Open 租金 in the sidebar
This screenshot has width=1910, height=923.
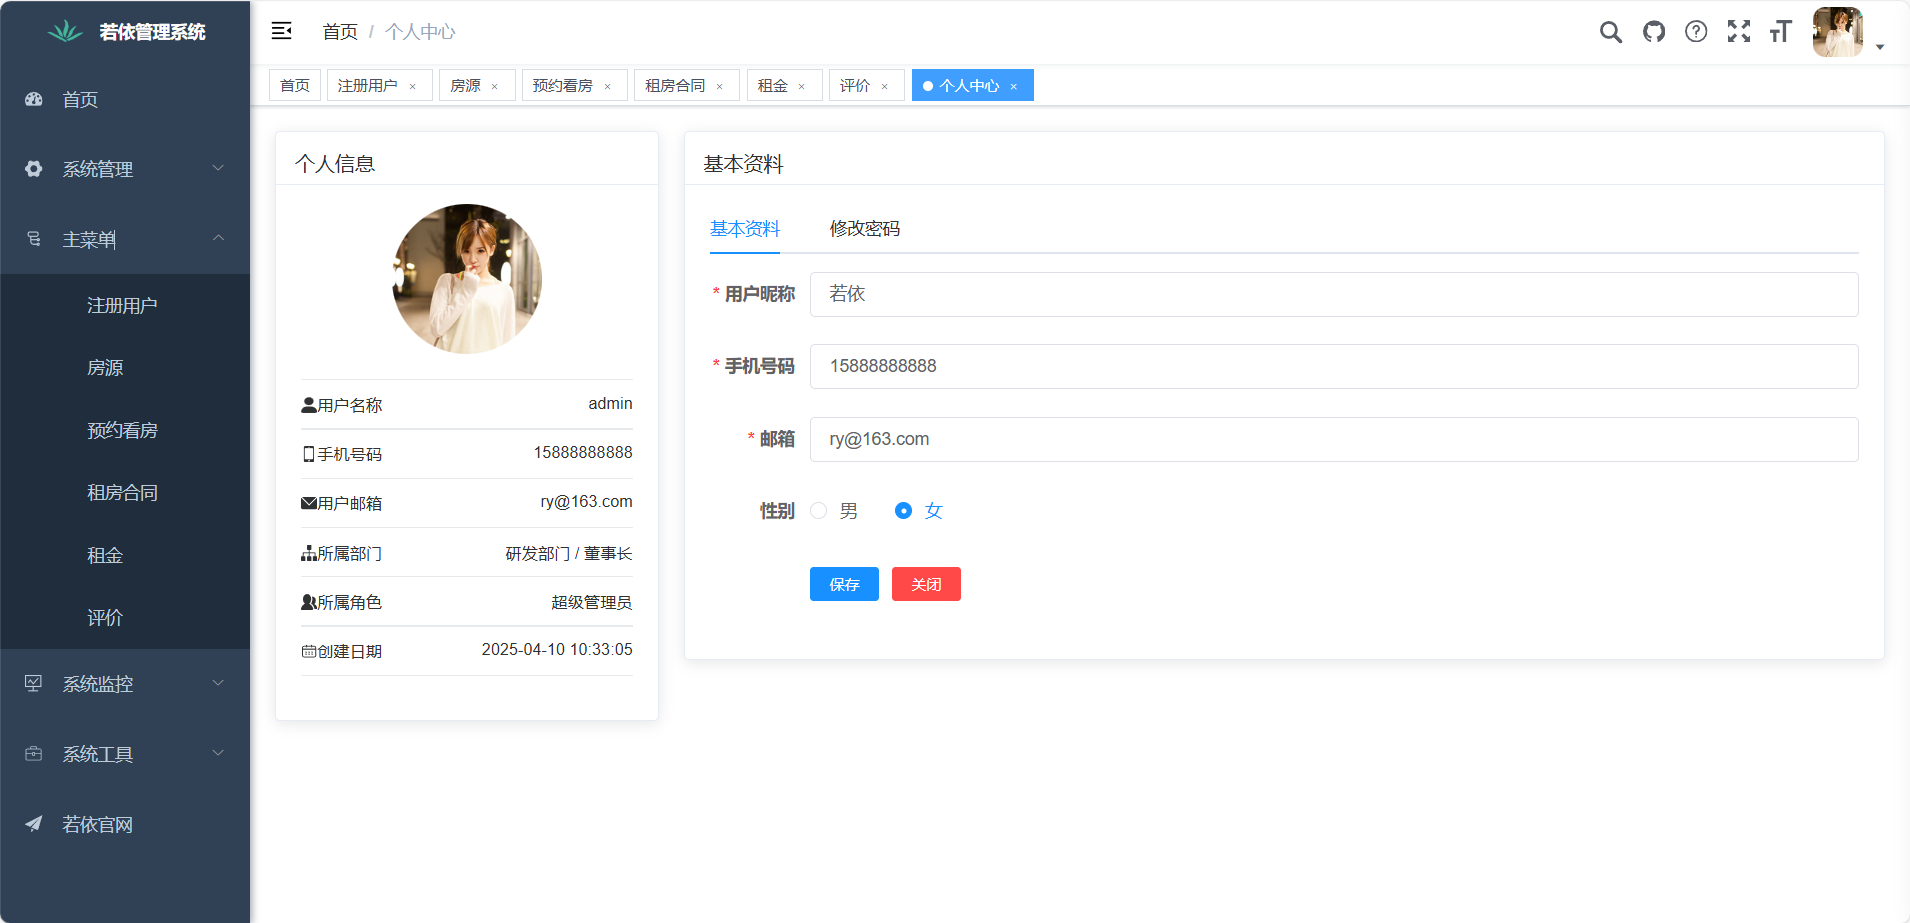125,555
